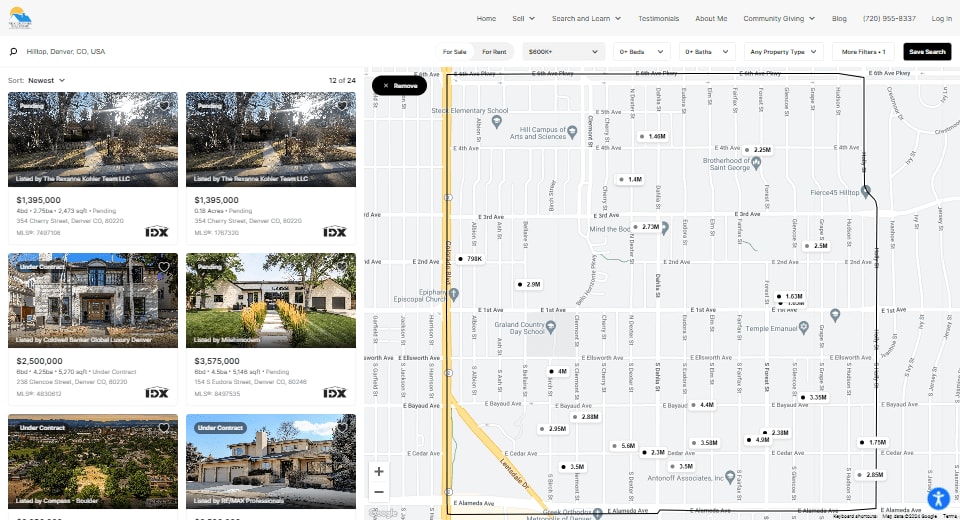Zoom in on the map
This screenshot has width=960, height=520.
[x=379, y=472]
